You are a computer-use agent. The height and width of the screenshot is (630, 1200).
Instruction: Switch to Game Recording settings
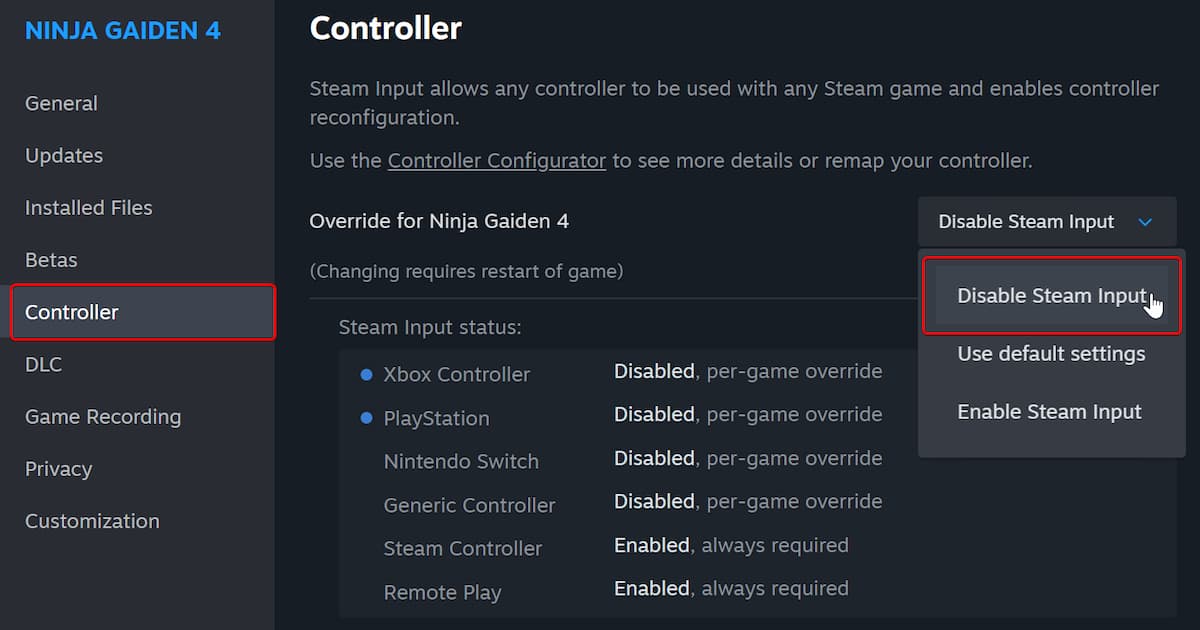pos(103,417)
